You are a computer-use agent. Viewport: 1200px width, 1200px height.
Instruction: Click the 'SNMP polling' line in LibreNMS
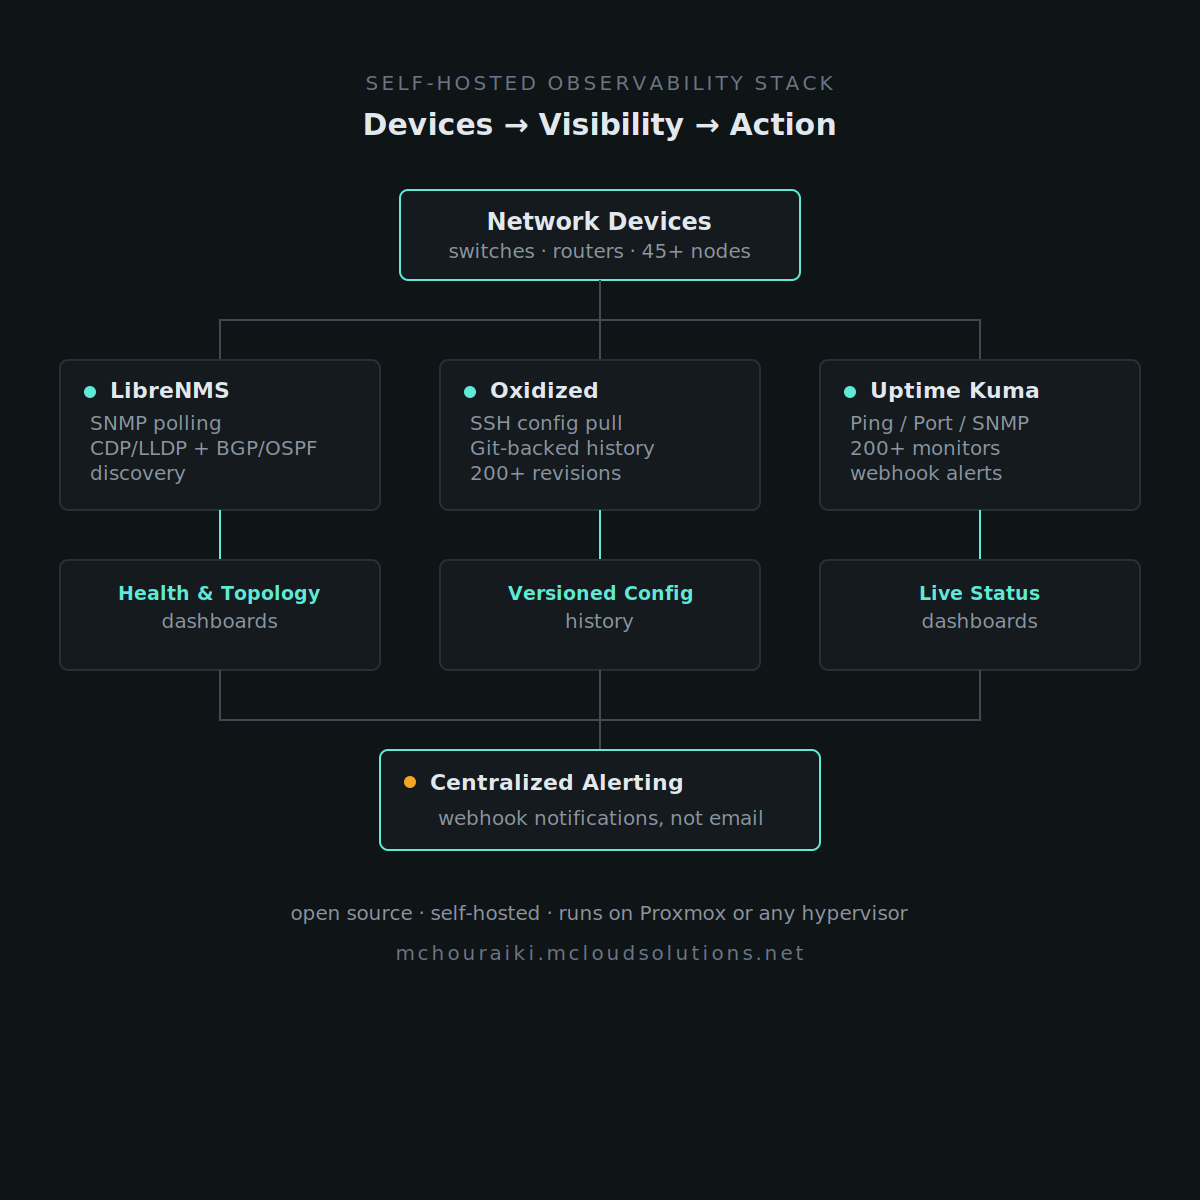[x=156, y=424]
